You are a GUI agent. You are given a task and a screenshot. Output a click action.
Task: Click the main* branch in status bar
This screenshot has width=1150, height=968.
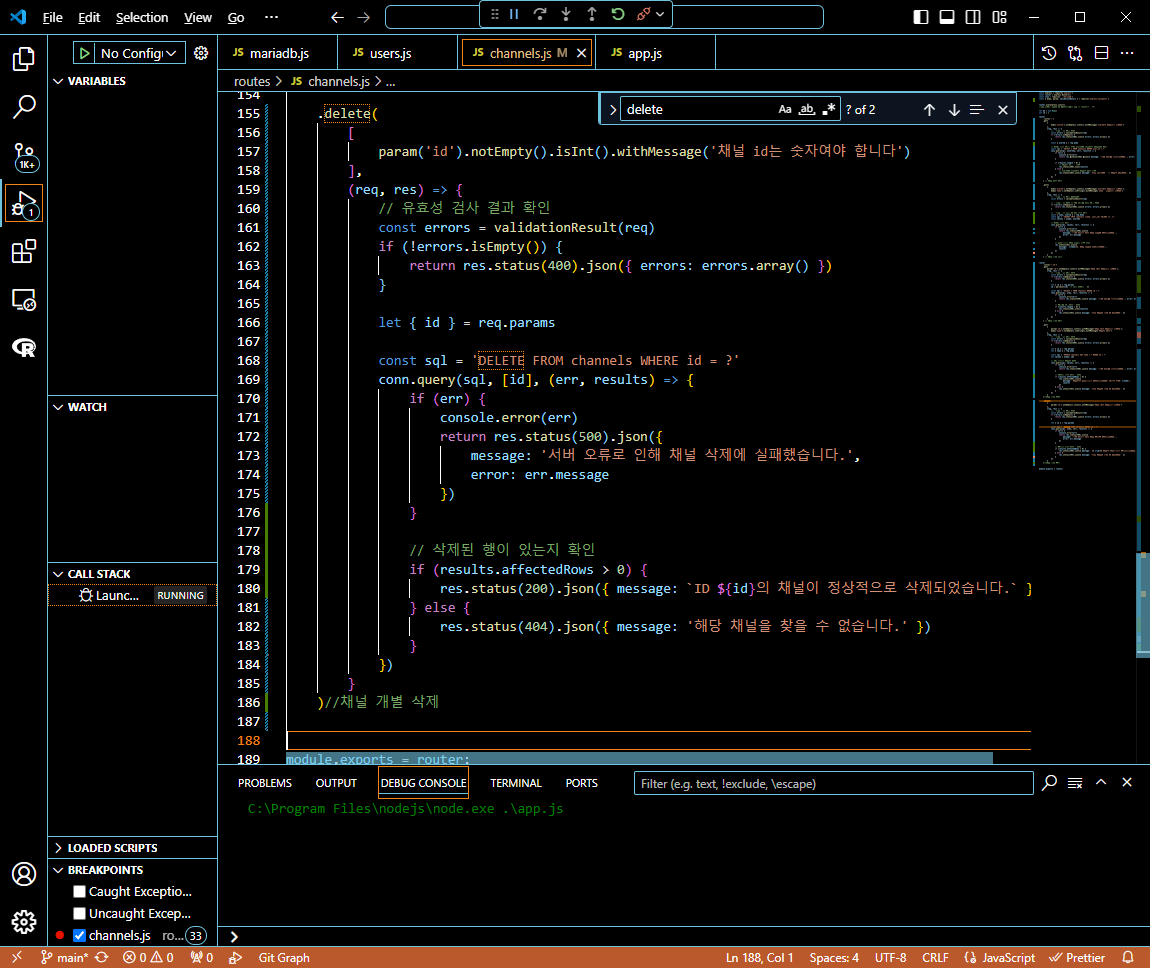point(64,958)
